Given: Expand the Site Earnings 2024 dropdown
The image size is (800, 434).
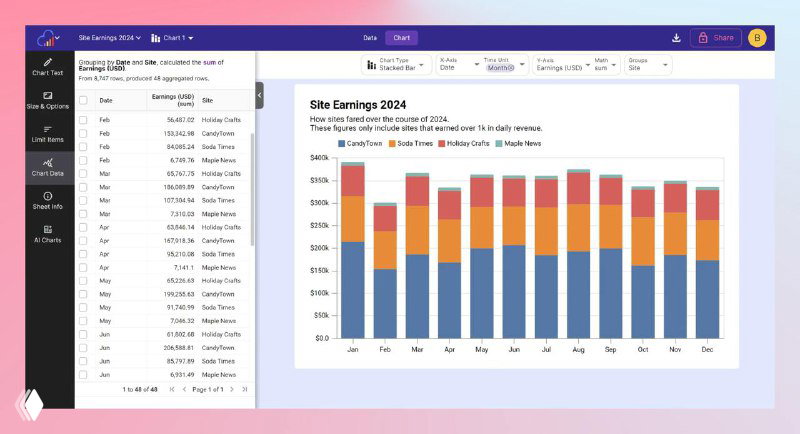Looking at the screenshot, I should (x=110, y=38).
